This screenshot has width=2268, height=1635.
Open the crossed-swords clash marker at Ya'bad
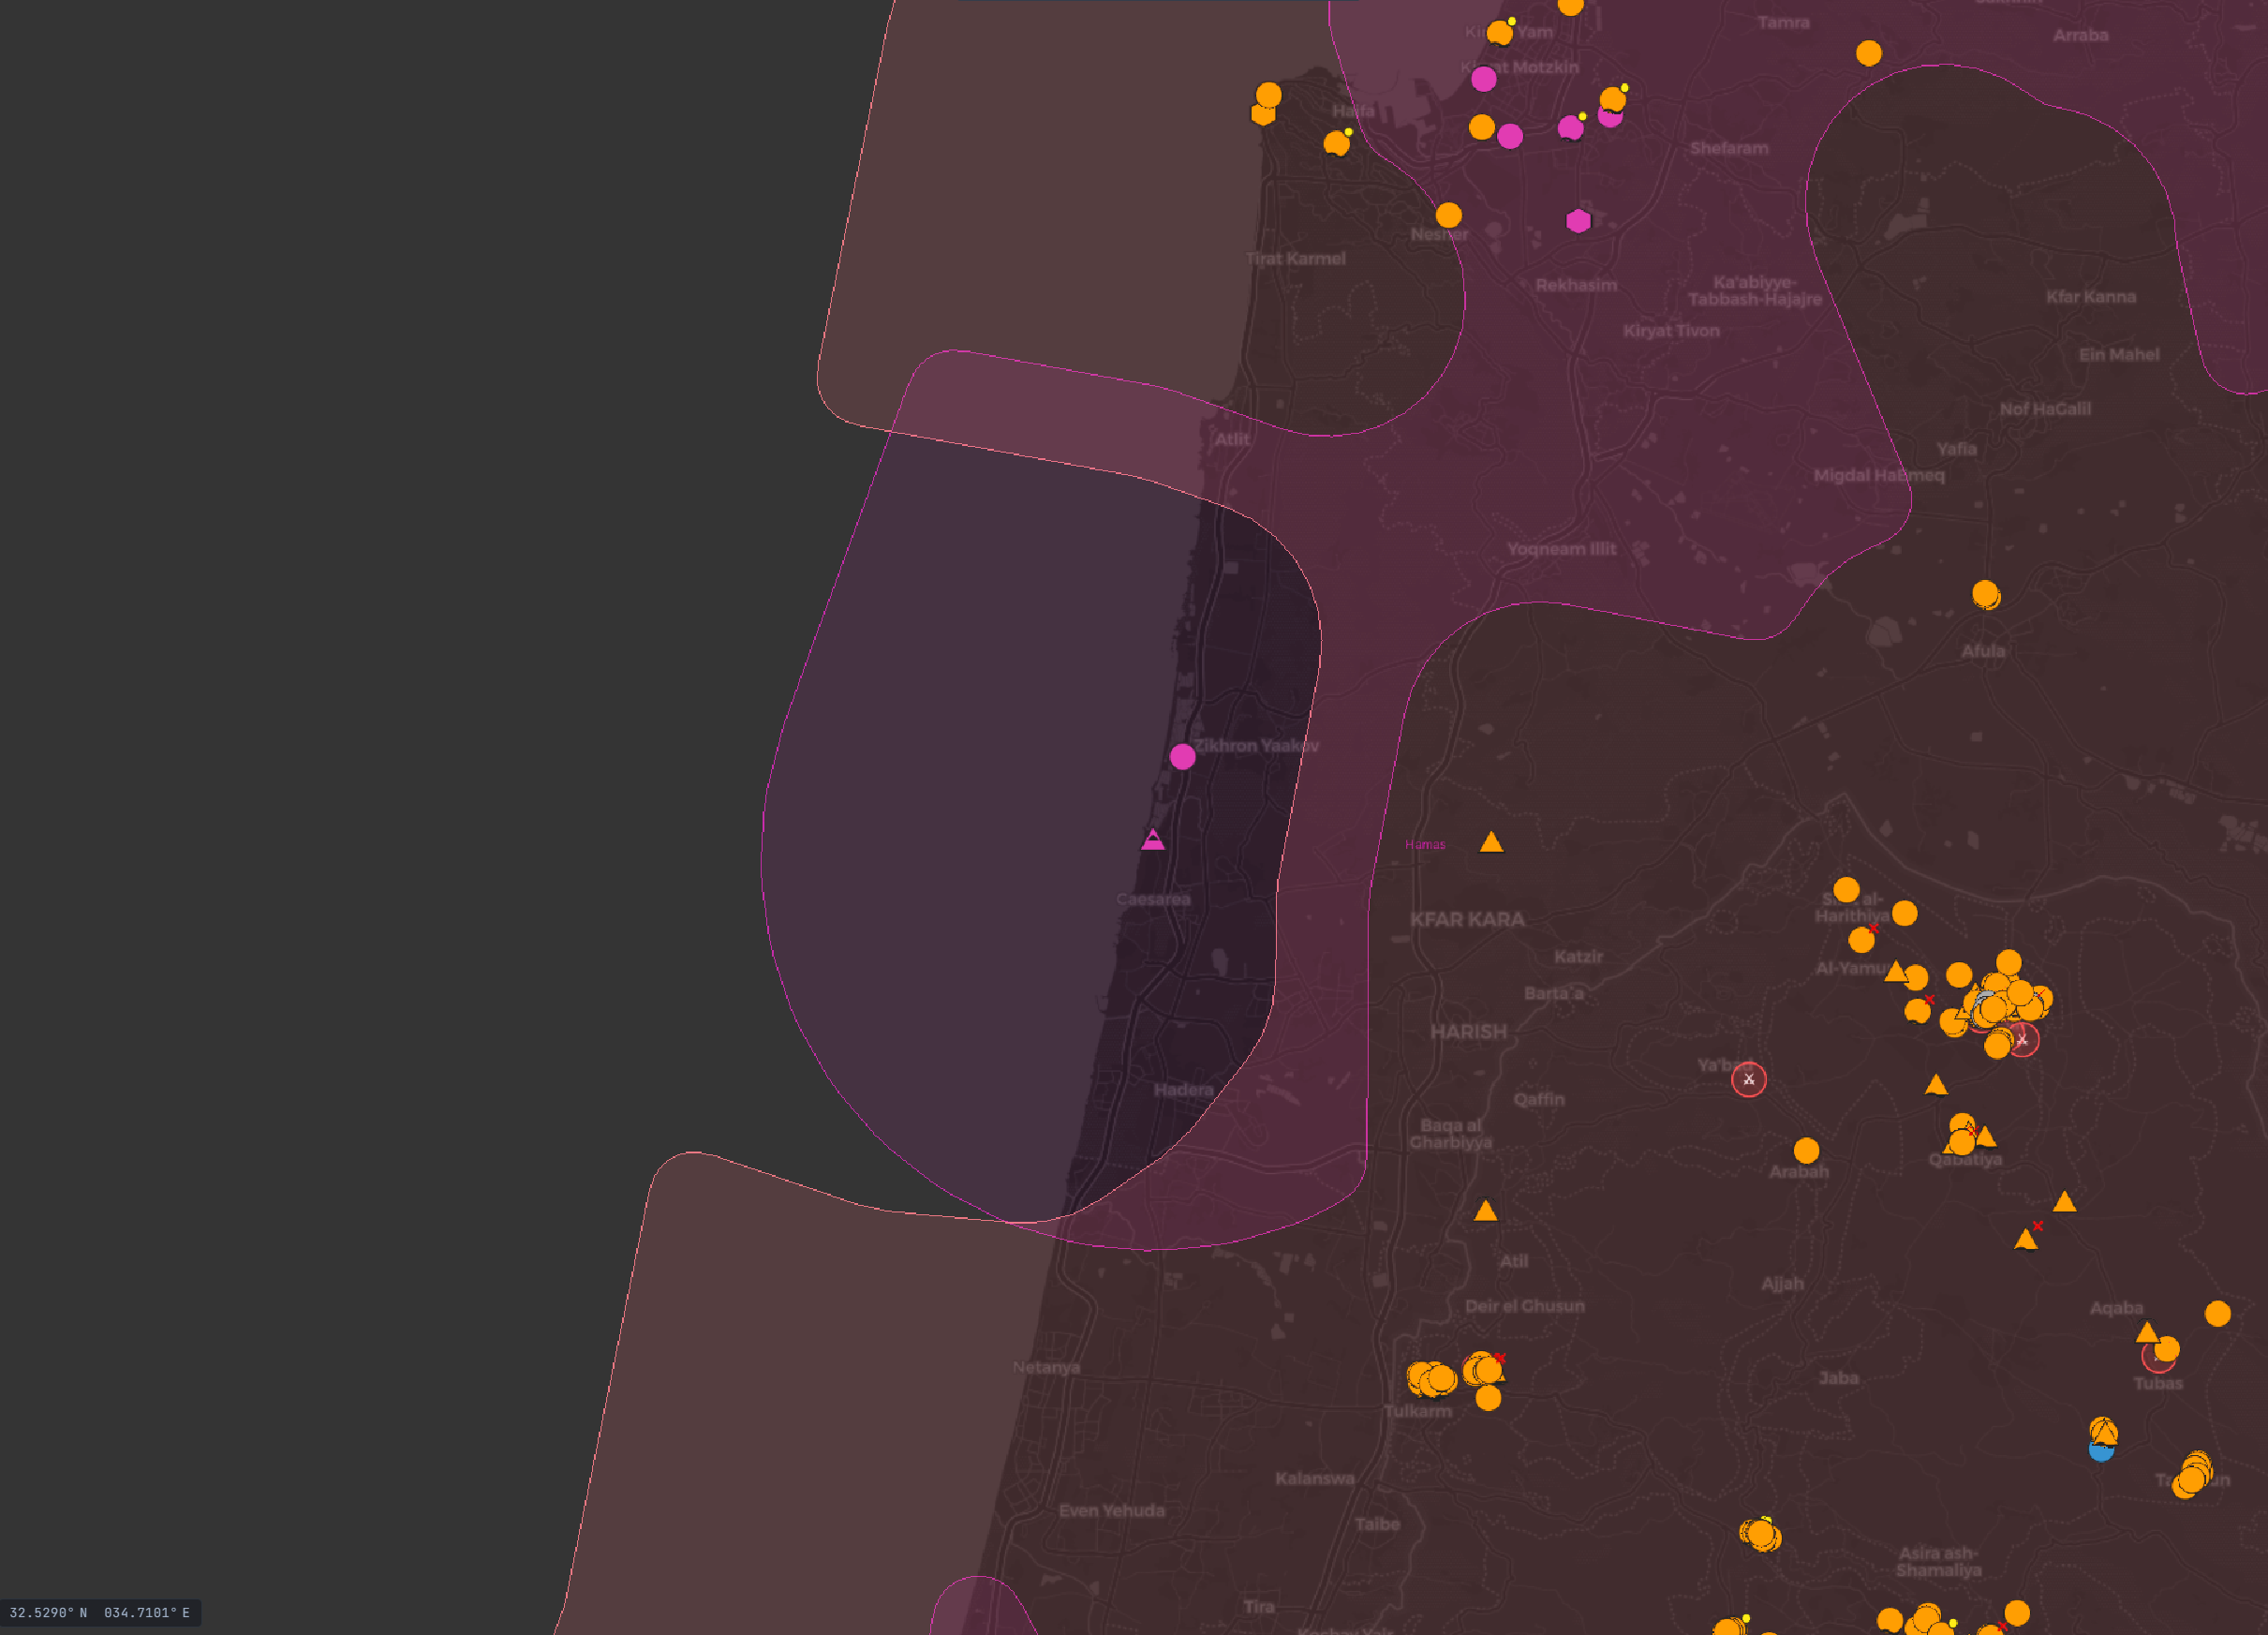[x=1749, y=1079]
